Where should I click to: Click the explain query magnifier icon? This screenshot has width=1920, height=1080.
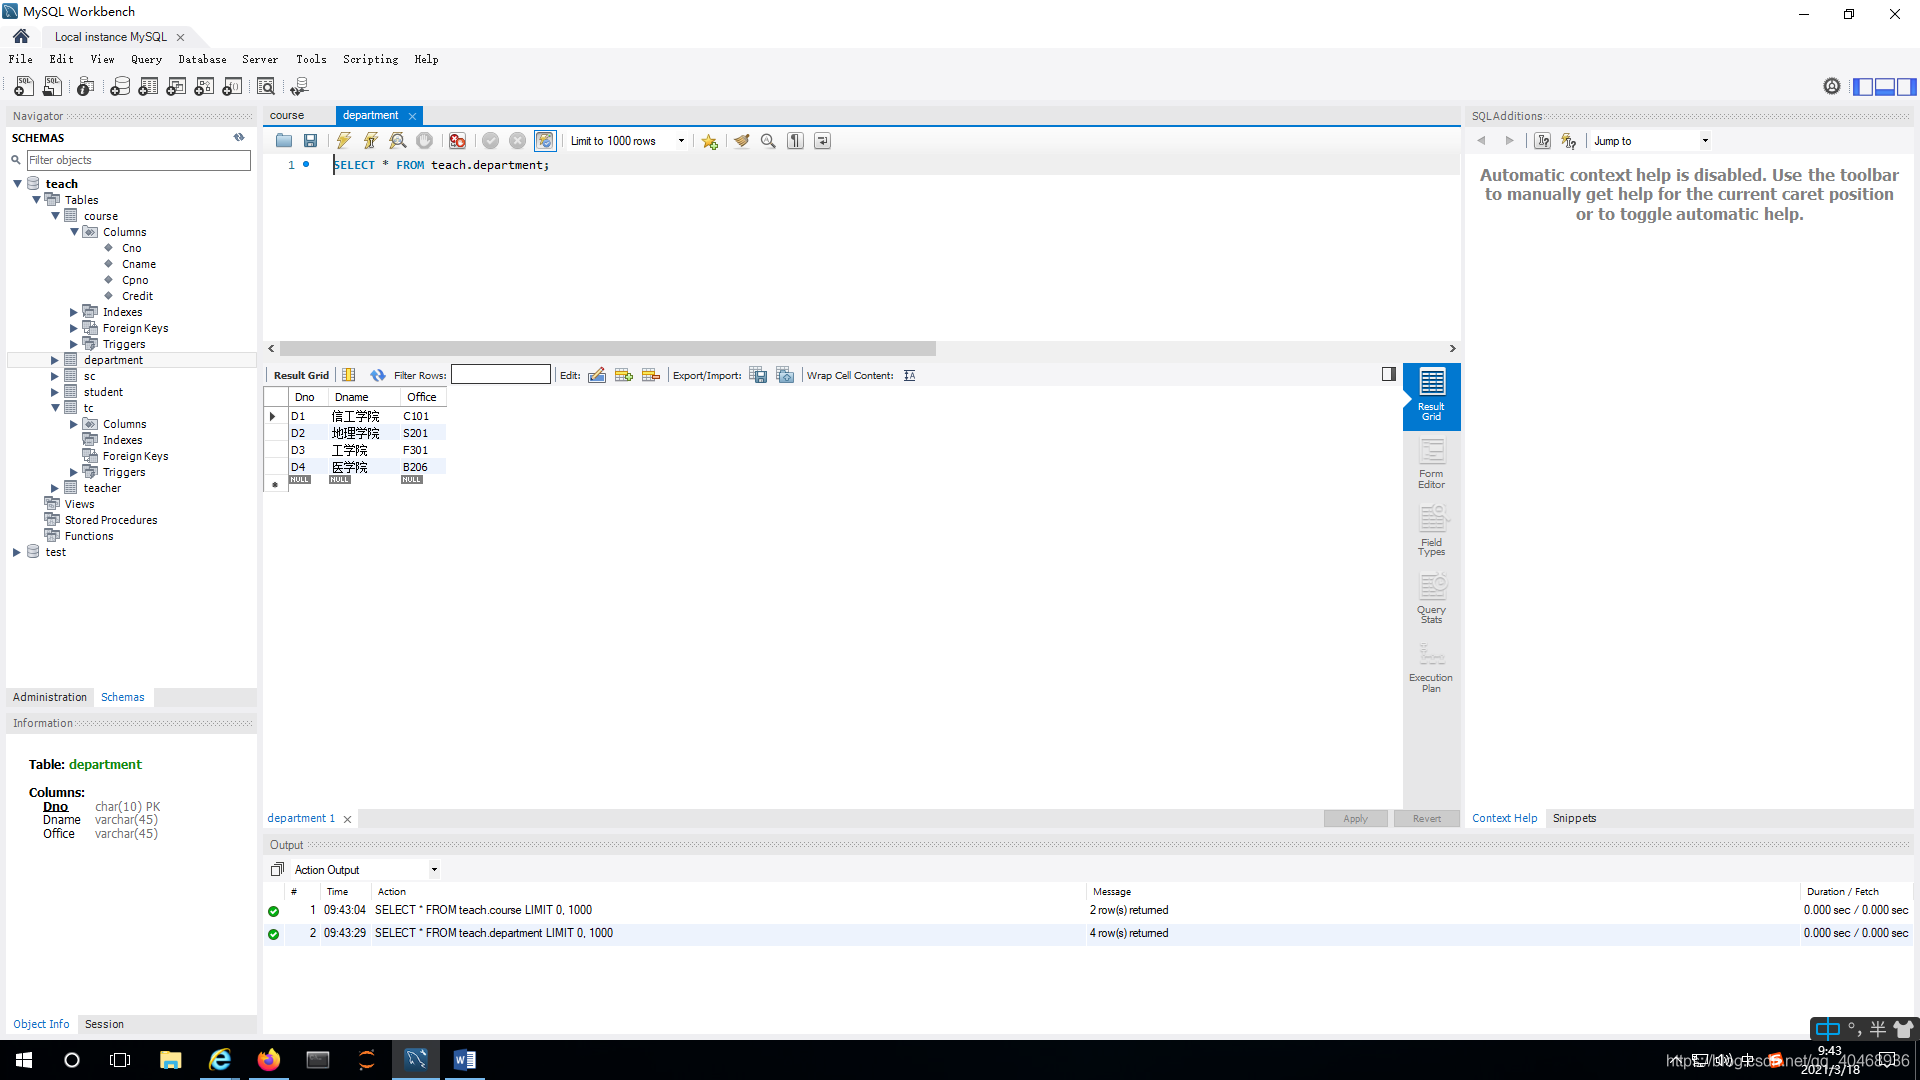coord(397,141)
